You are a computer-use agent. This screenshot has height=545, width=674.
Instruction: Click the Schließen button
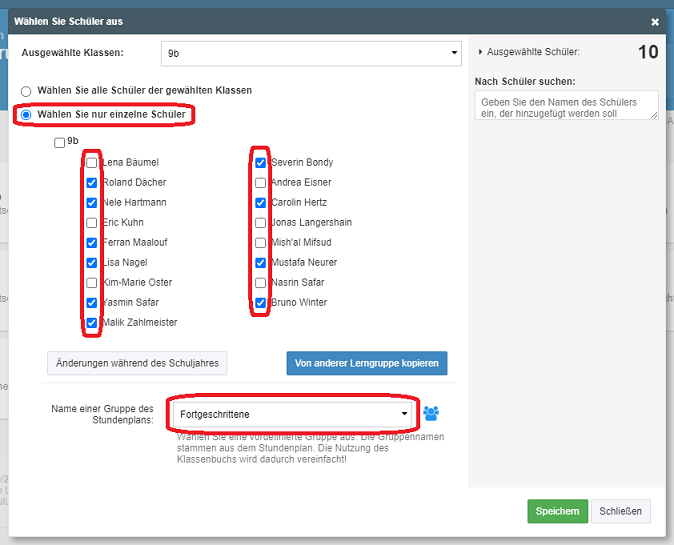(x=620, y=511)
